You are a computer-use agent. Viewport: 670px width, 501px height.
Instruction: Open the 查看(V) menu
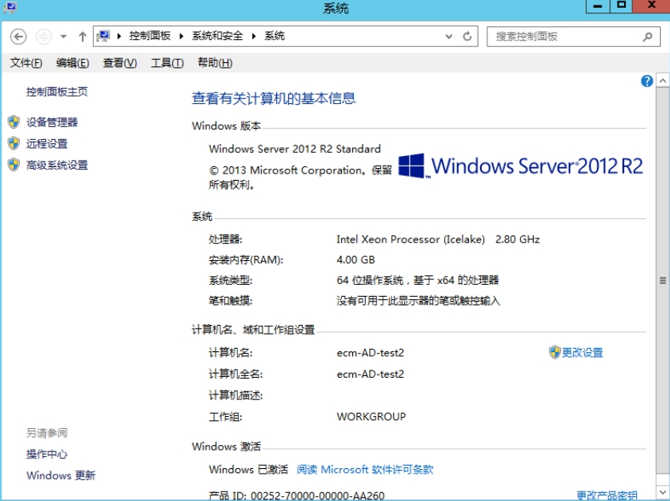click(120, 63)
